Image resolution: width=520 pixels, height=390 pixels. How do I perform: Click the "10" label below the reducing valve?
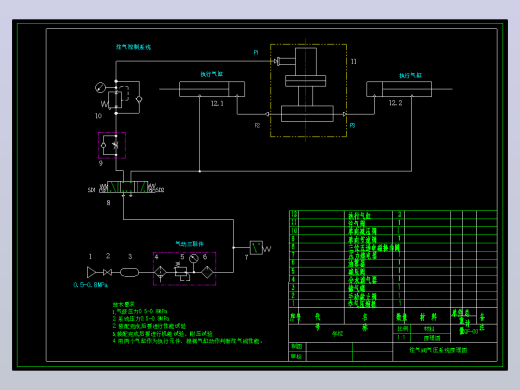click(x=98, y=116)
